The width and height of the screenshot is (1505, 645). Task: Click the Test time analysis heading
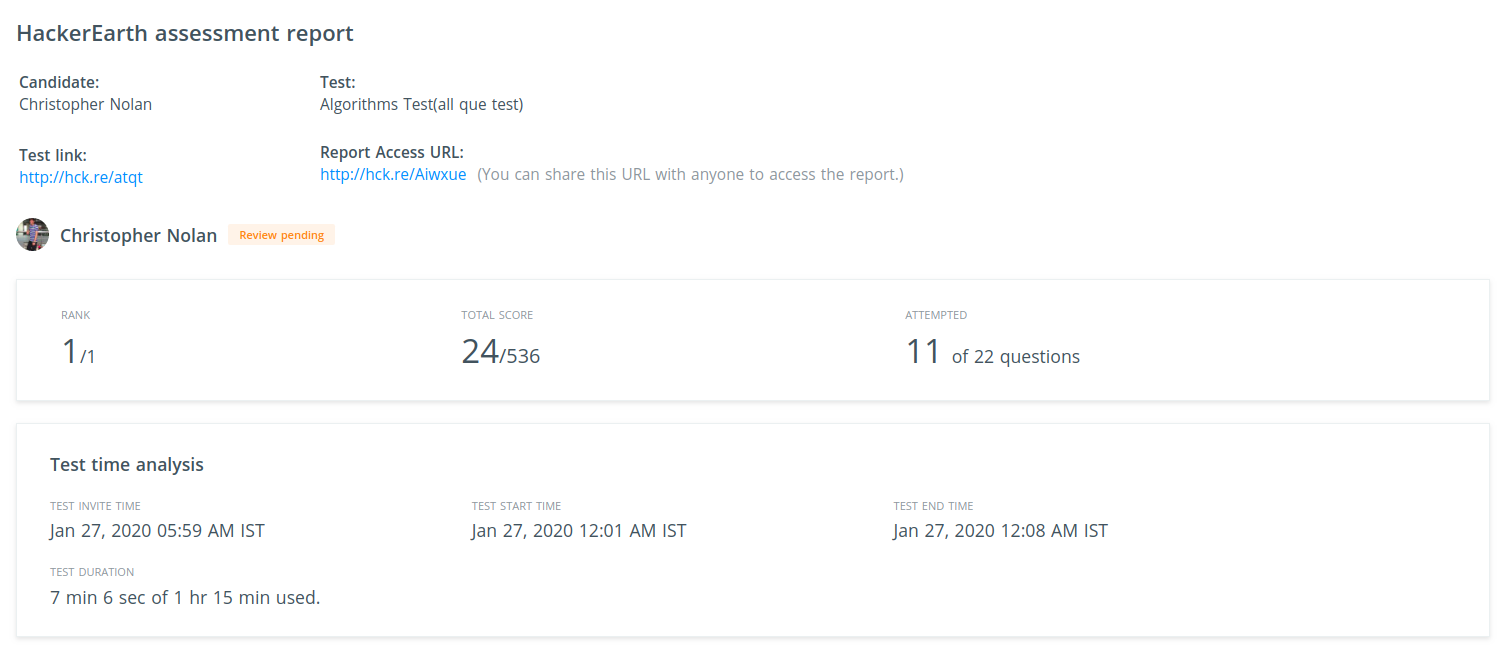tap(127, 464)
